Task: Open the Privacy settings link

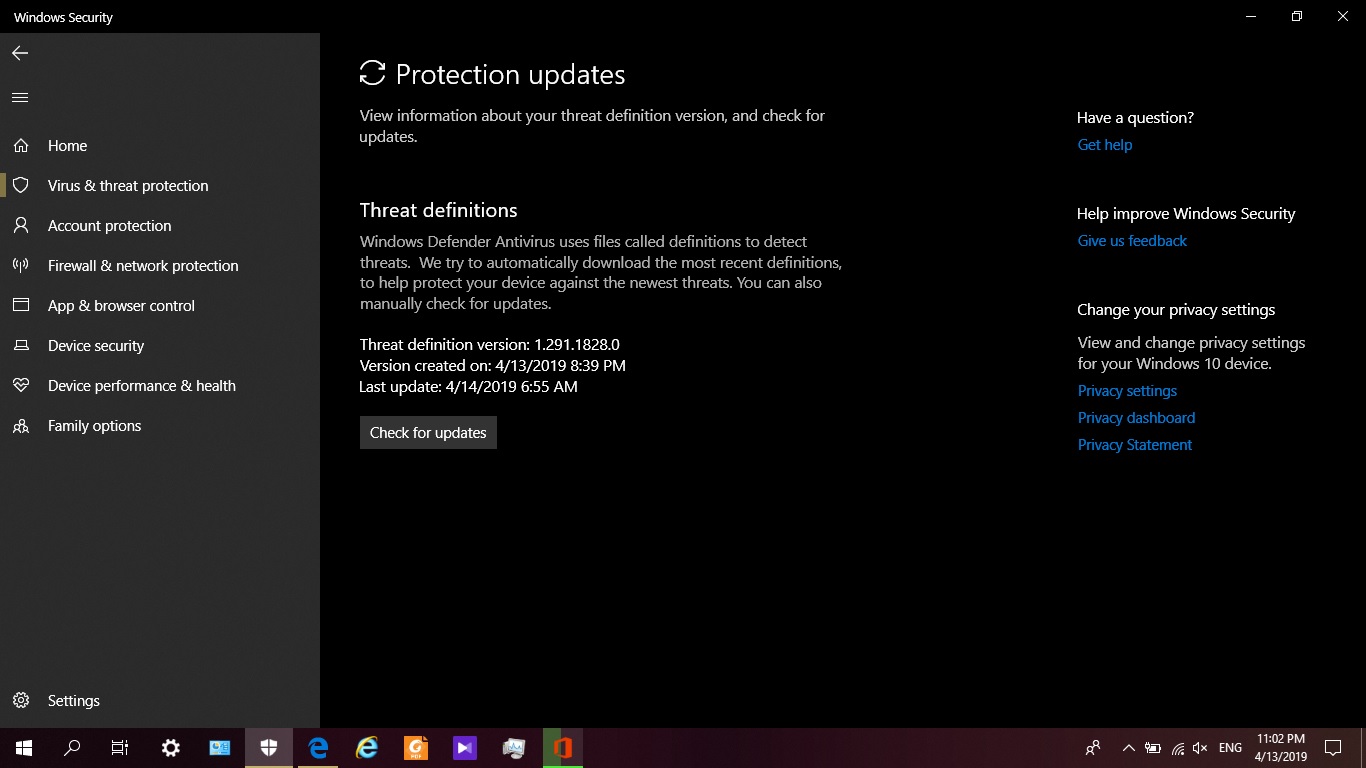Action: click(x=1127, y=391)
